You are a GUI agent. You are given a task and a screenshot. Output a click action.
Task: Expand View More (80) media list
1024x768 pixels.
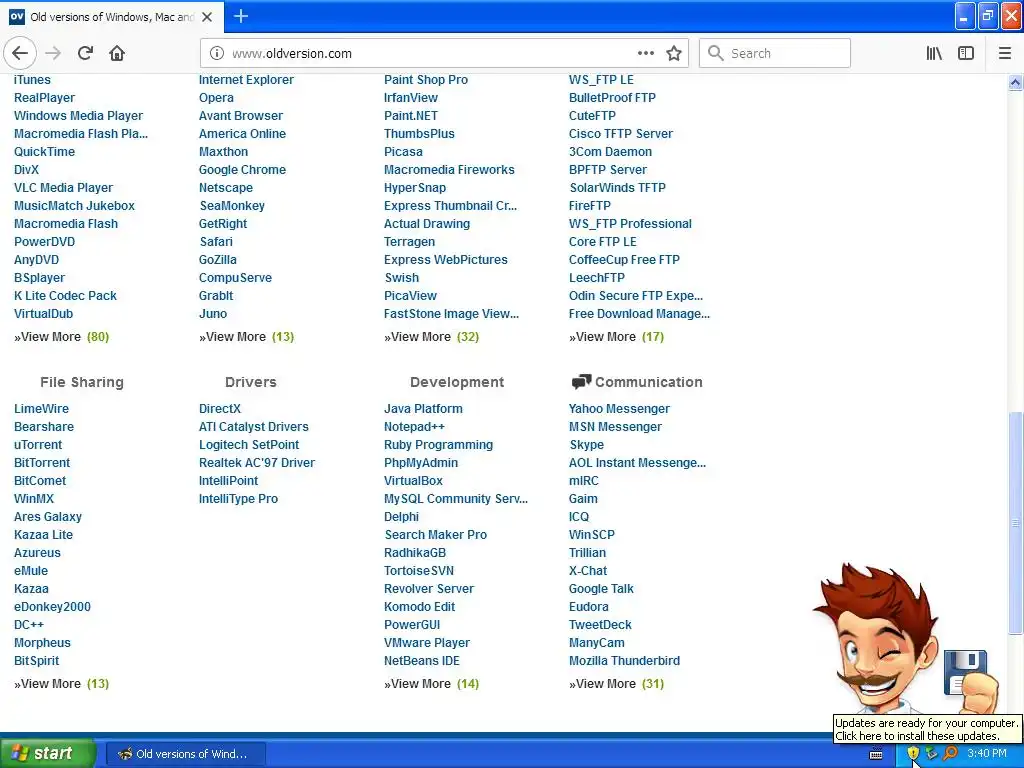[61, 337]
